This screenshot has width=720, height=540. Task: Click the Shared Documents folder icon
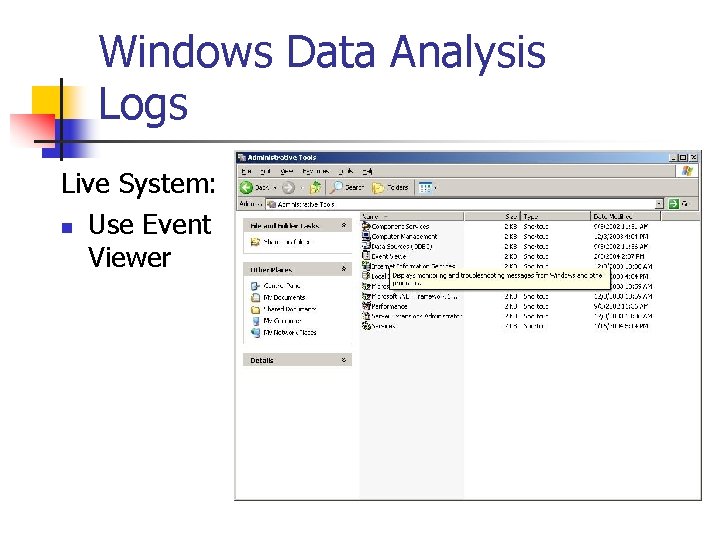255,309
